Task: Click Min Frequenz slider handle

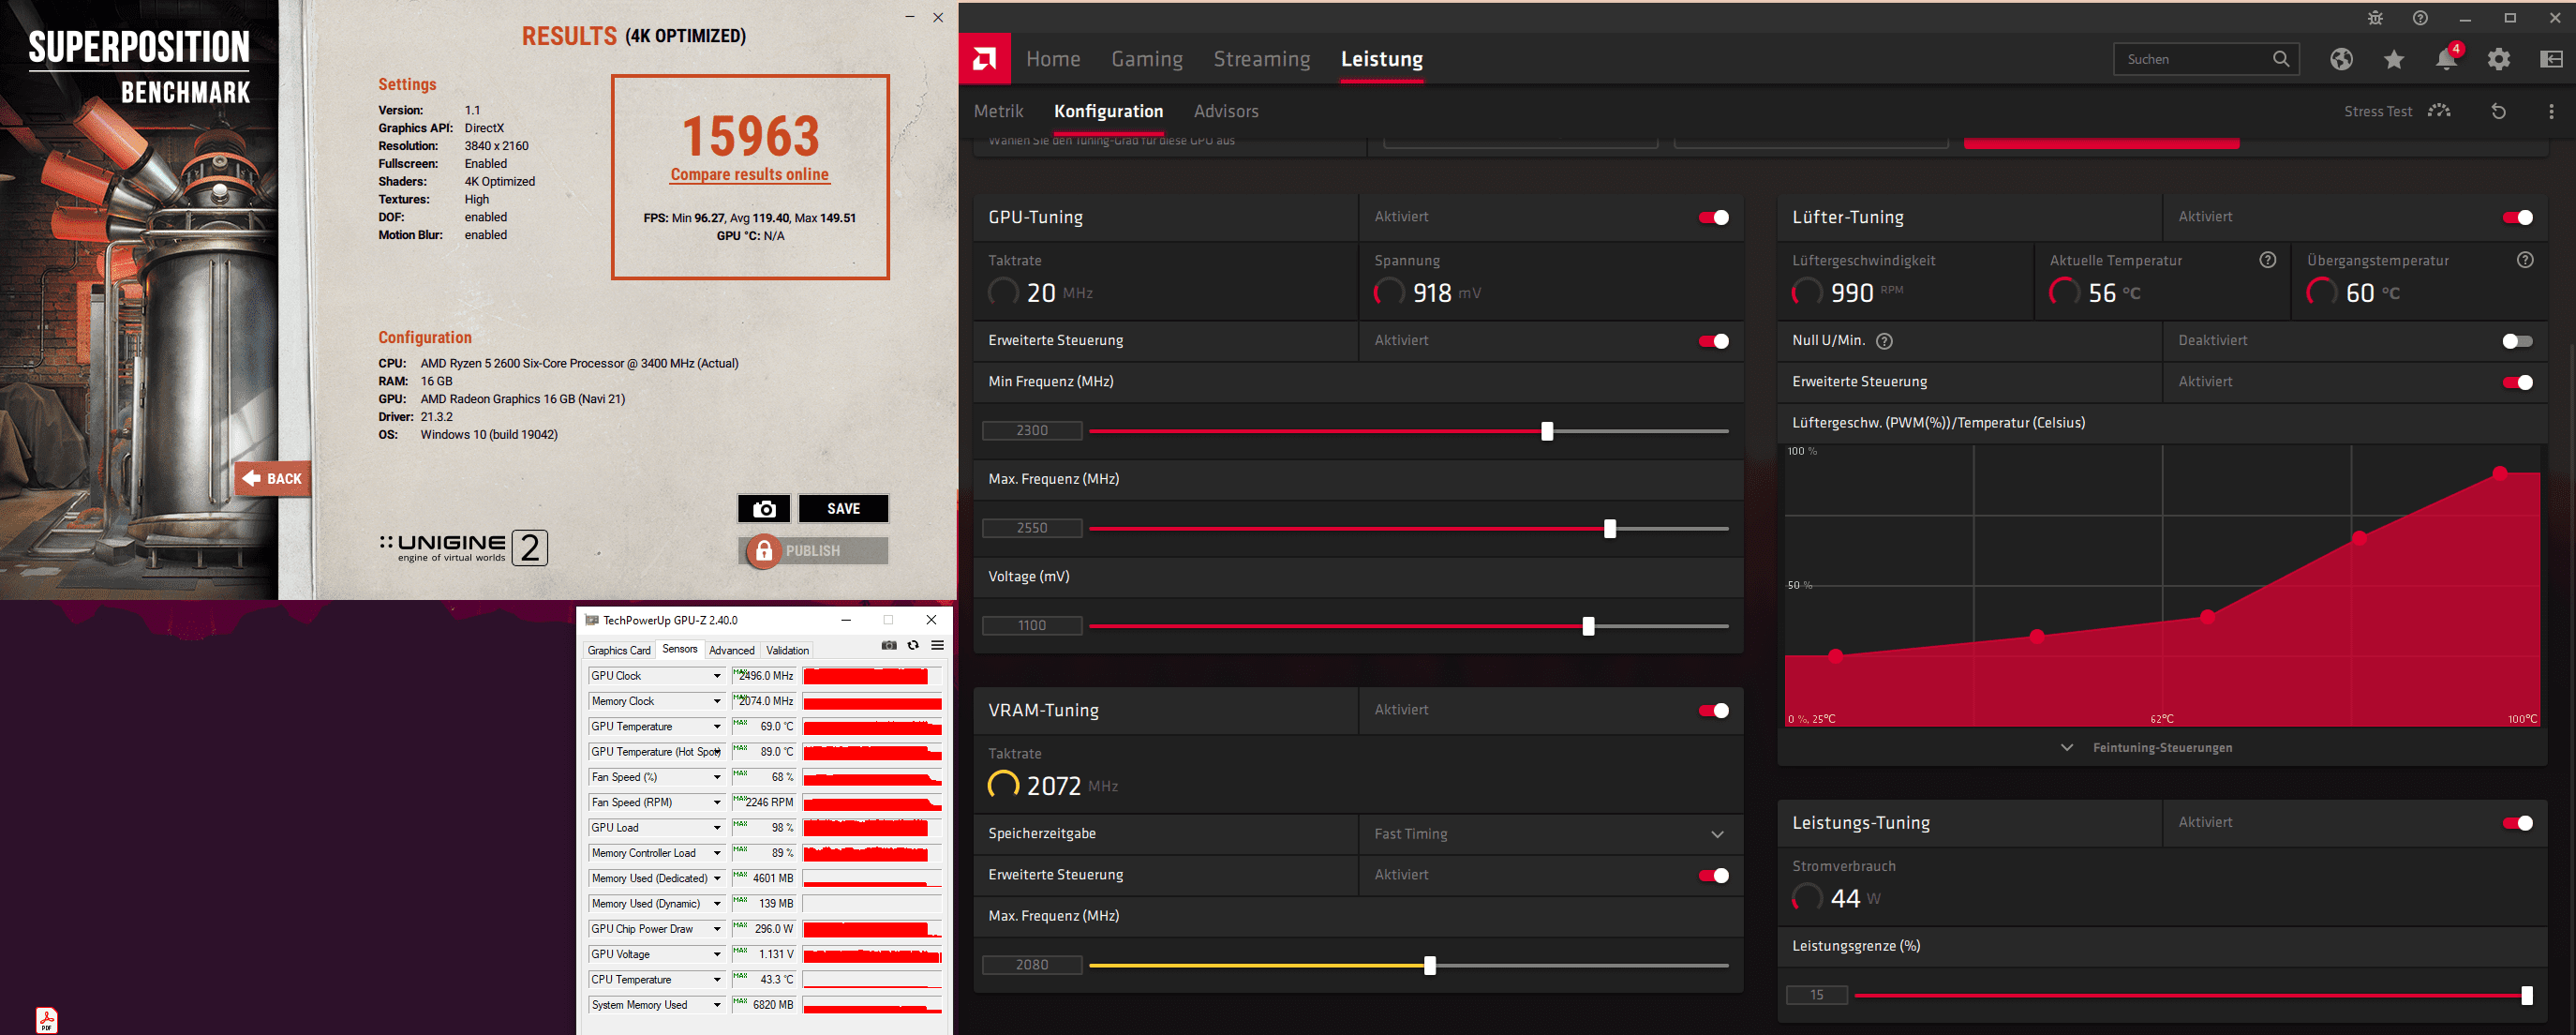Action: (1547, 431)
